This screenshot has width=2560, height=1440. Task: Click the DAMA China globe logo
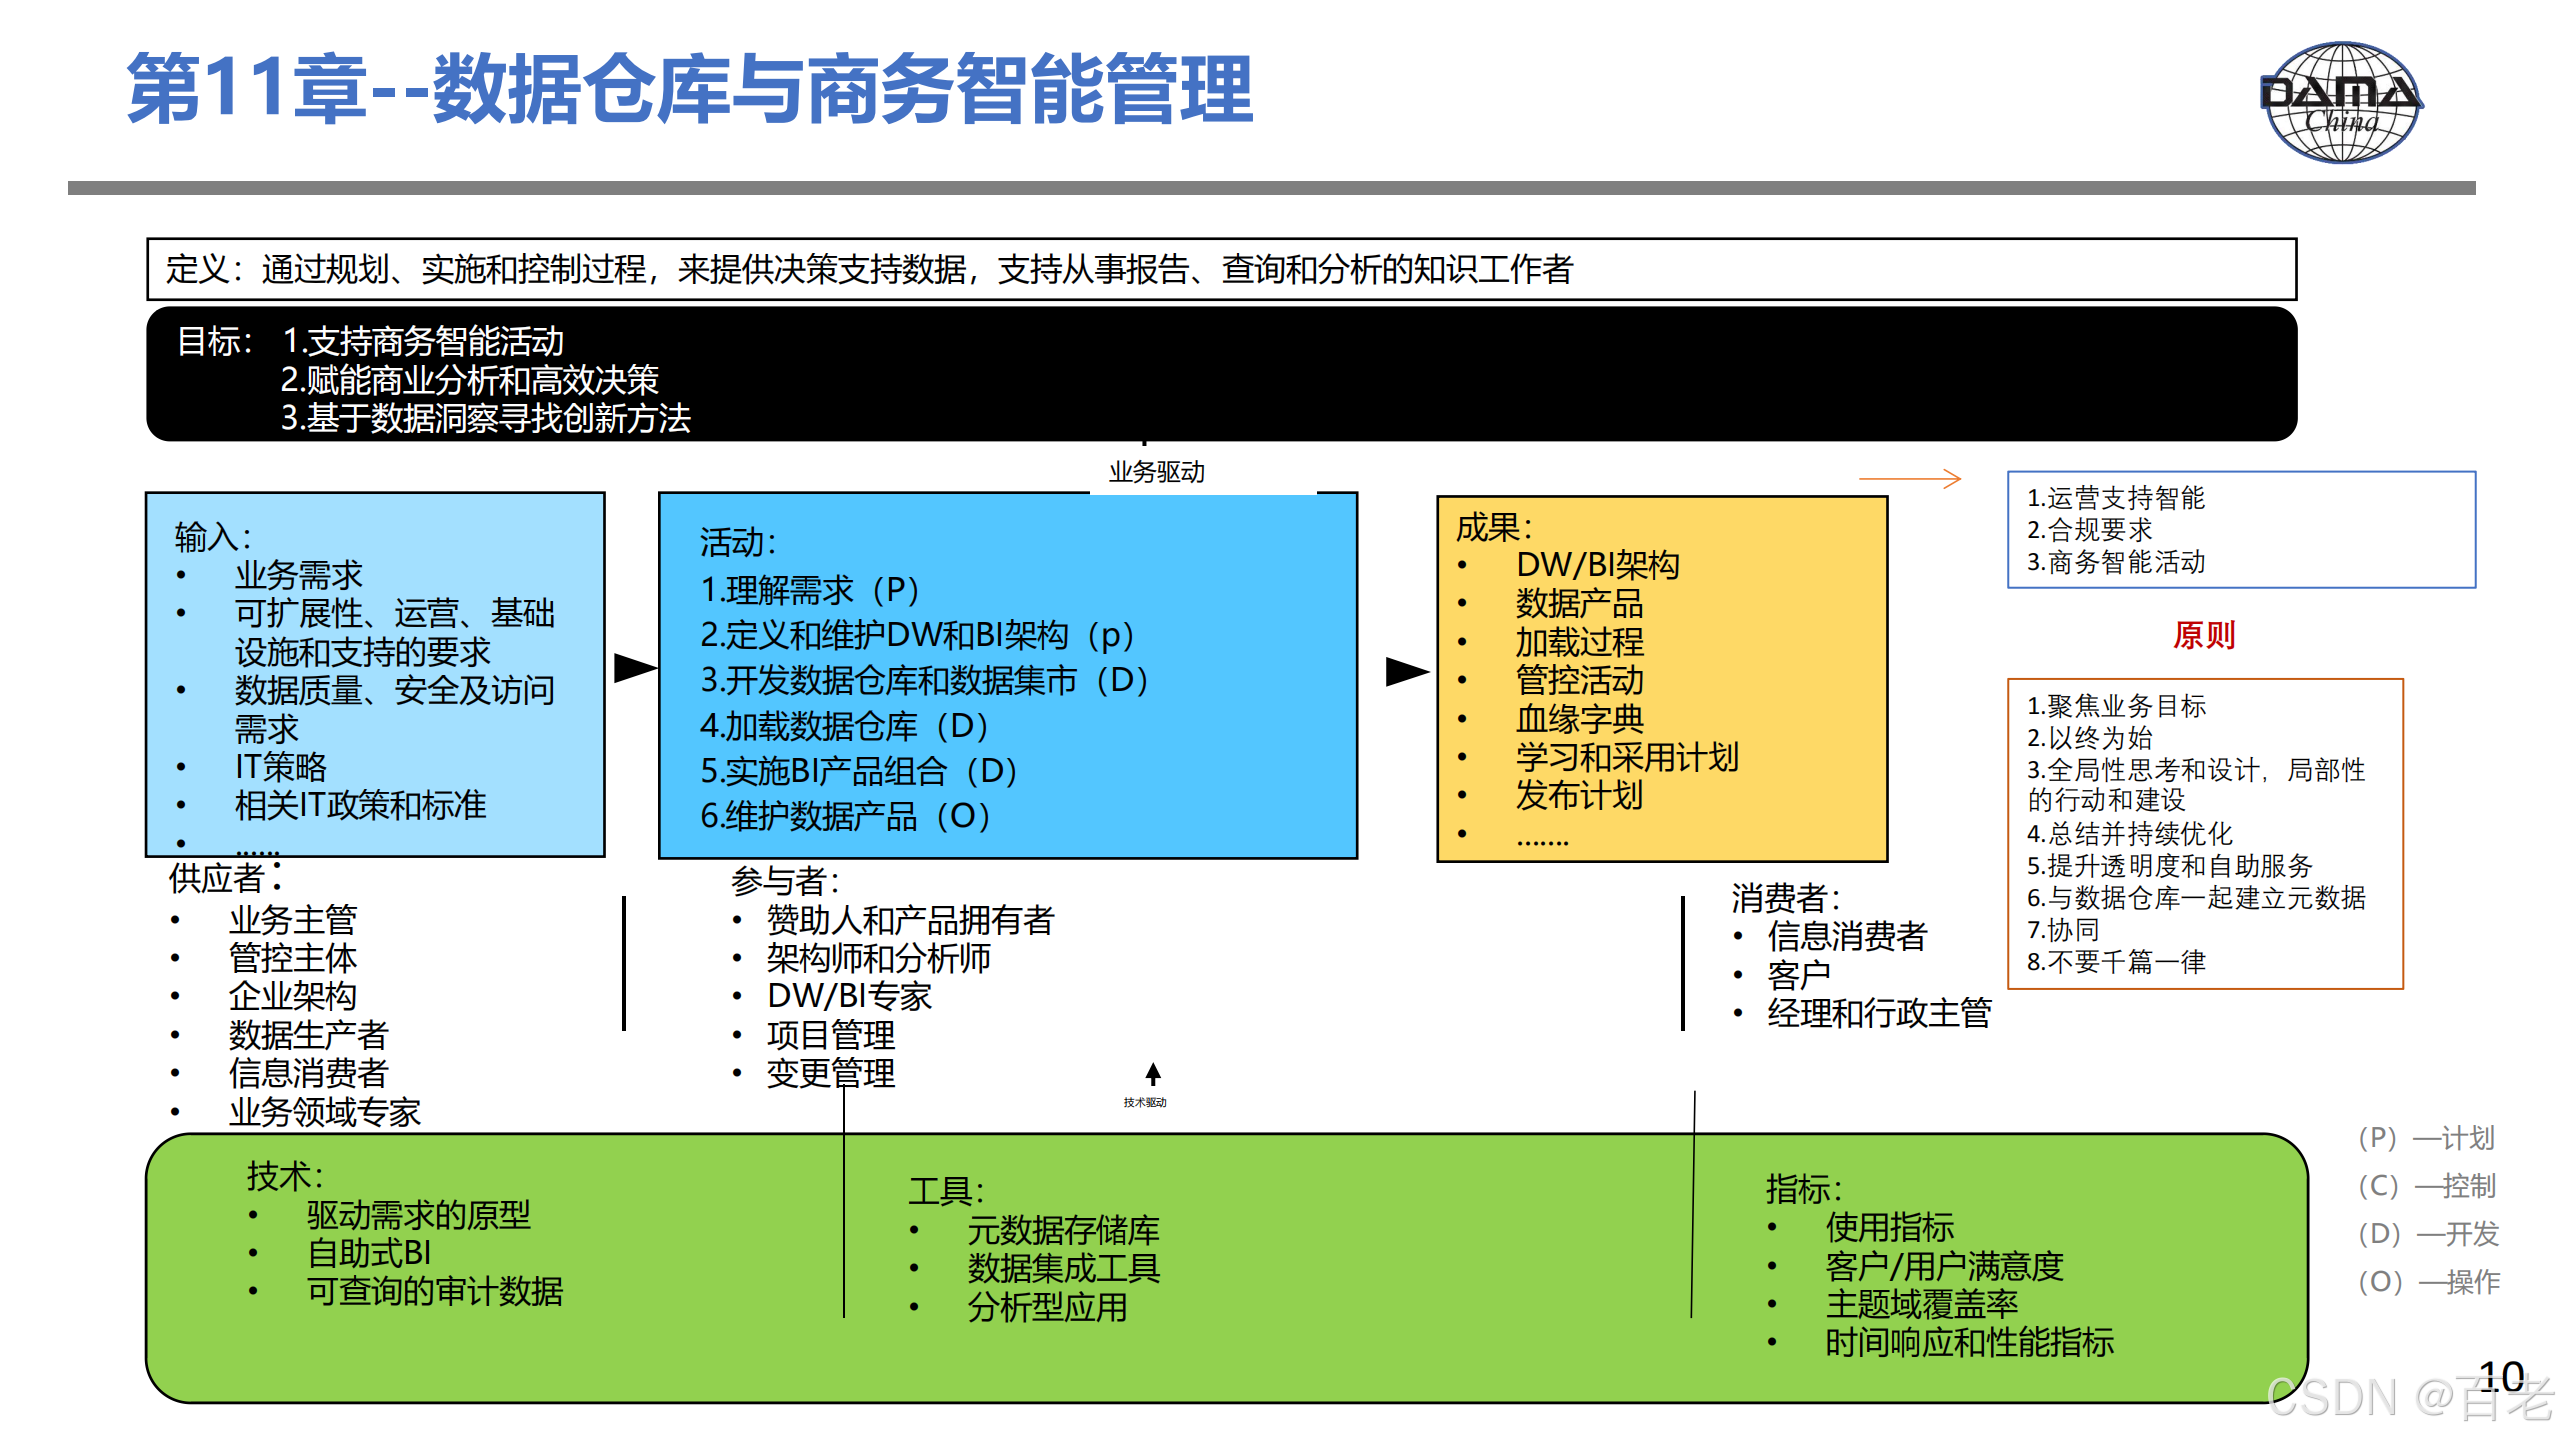[x=2340, y=102]
